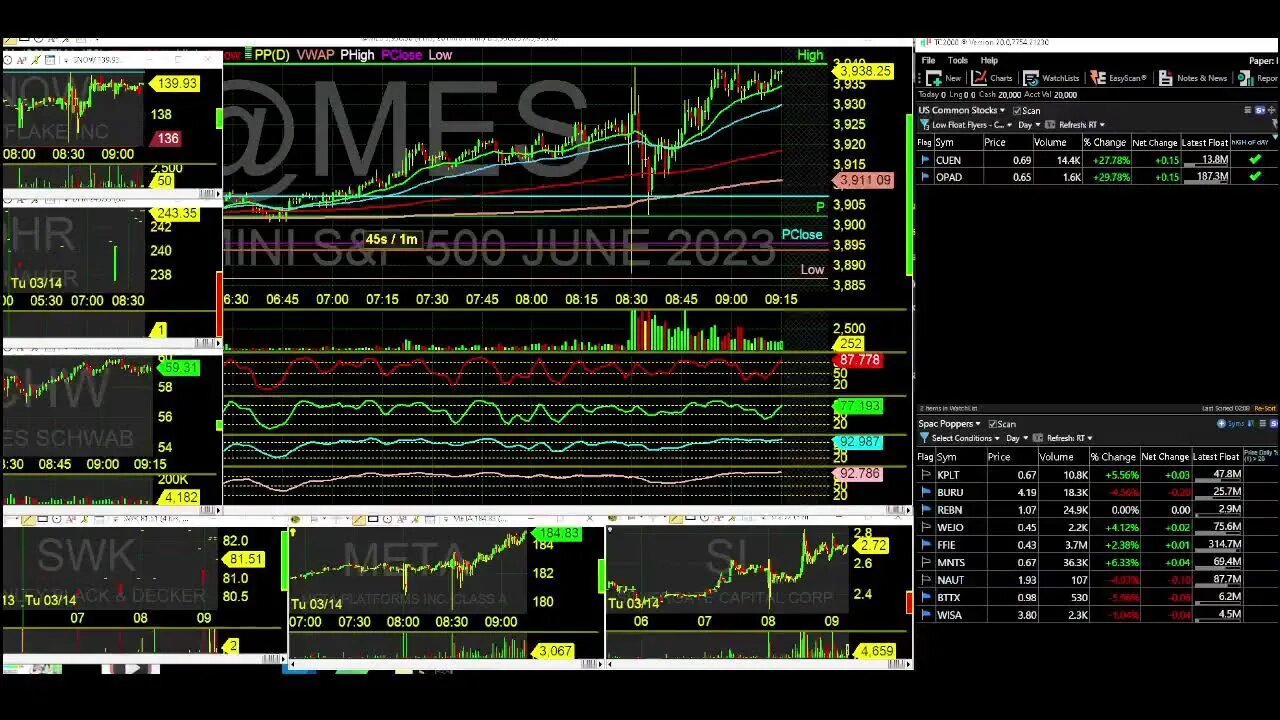Toggle flag on WEJO row
The width and height of the screenshot is (1280, 720).
coord(926,527)
